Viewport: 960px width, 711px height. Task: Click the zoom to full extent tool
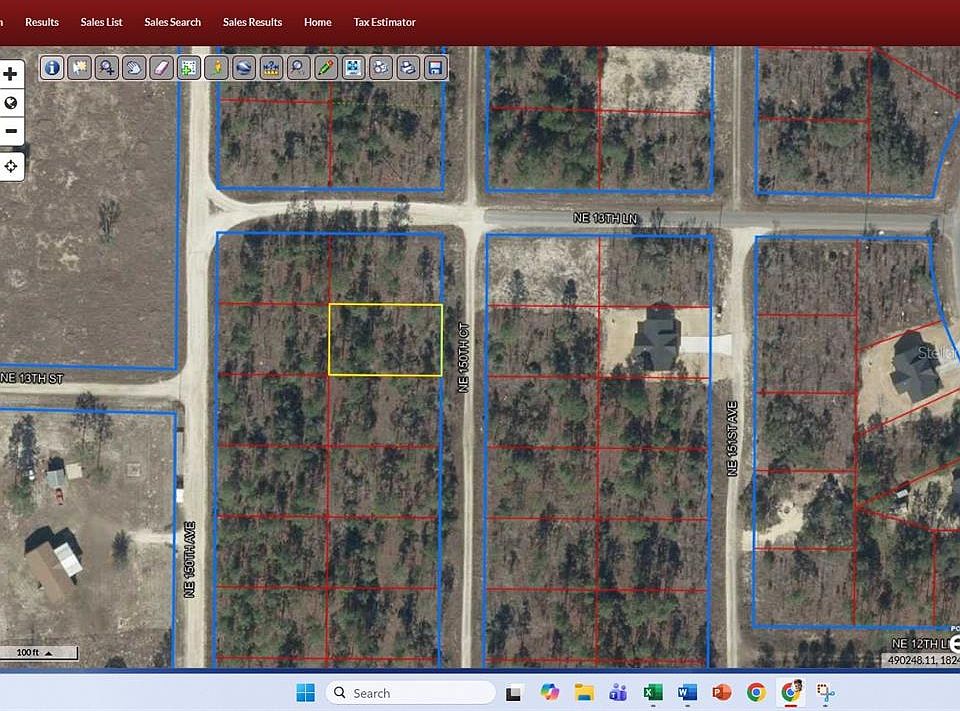click(x=353, y=67)
